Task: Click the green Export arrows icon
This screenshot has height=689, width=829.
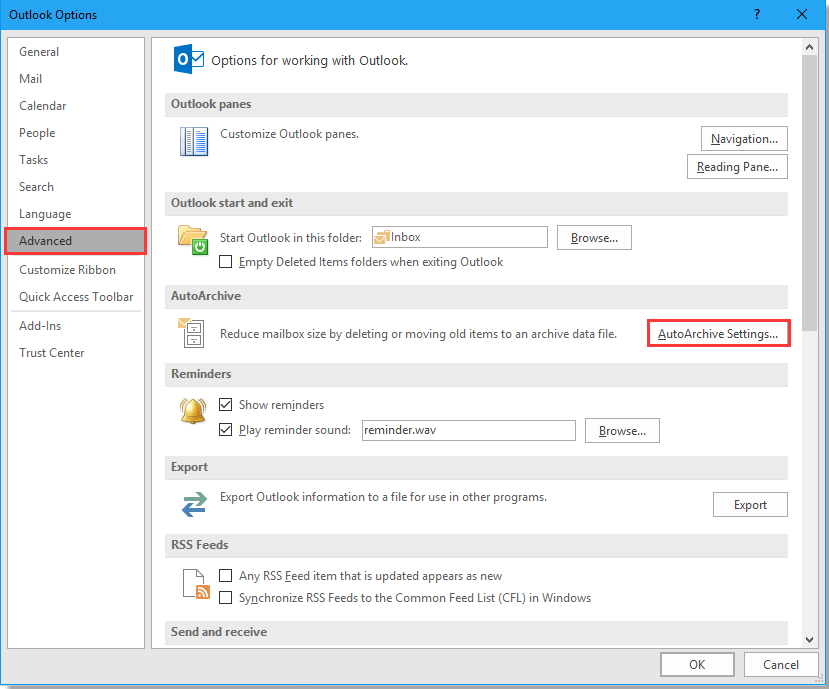Action: tap(194, 504)
